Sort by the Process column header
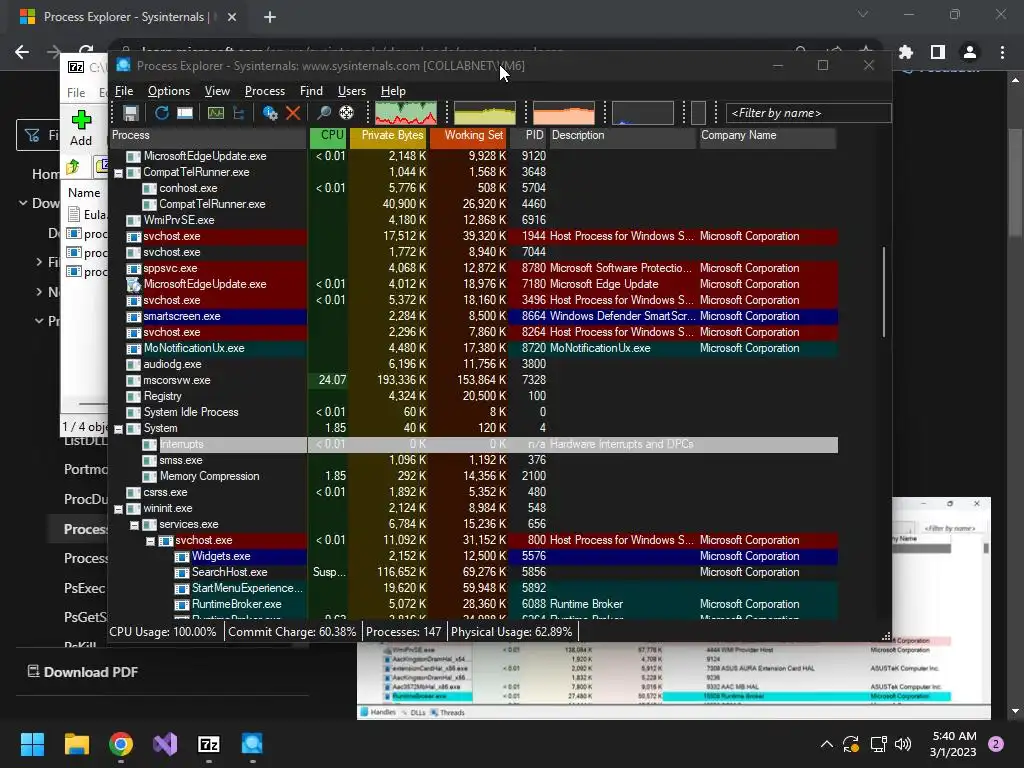Viewport: 1024px width, 768px height. click(208, 136)
